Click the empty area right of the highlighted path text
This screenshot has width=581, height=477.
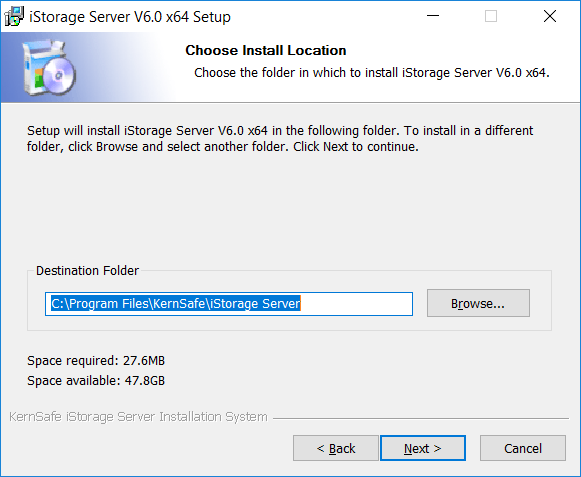(x=356, y=304)
